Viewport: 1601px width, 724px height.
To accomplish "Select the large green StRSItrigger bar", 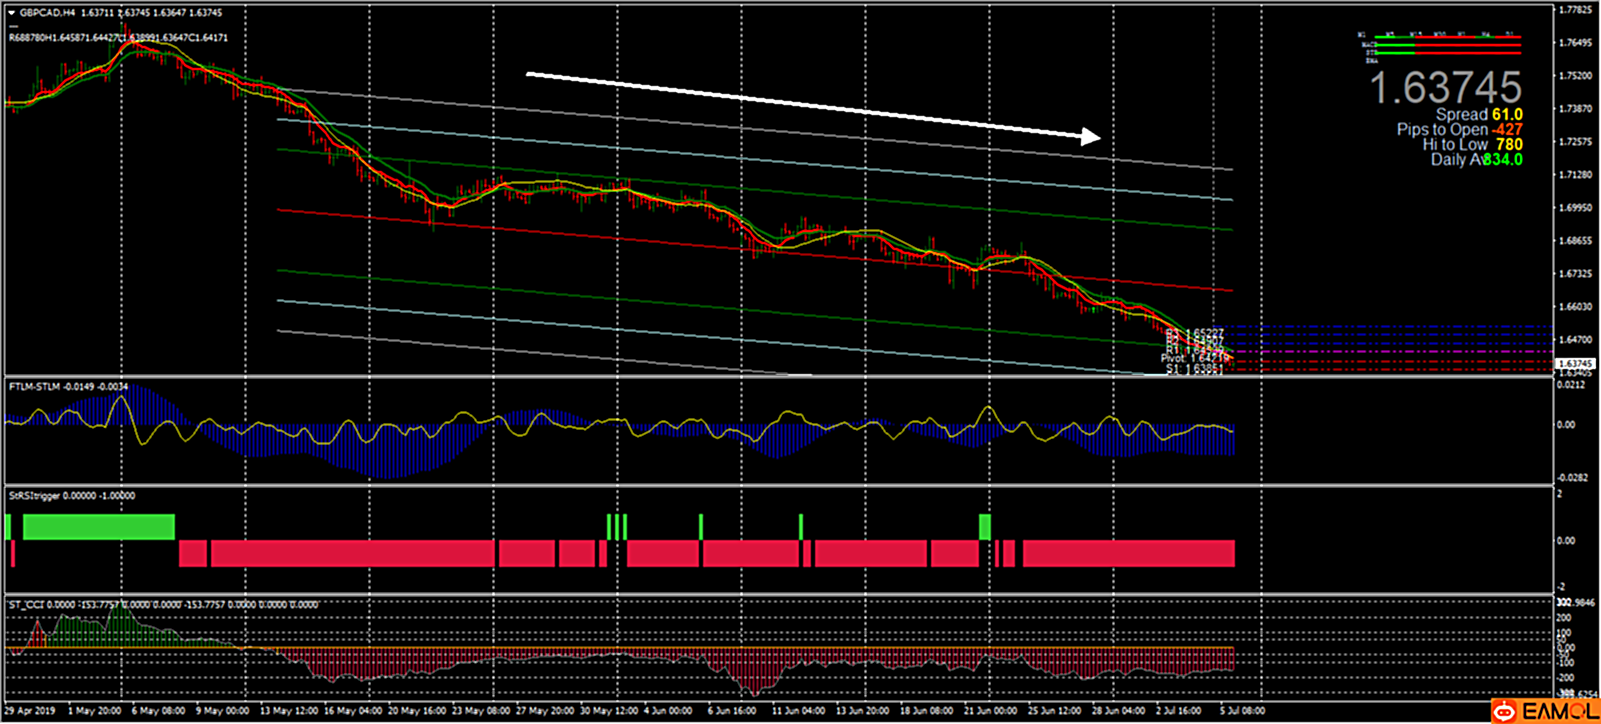I will click(x=98, y=527).
